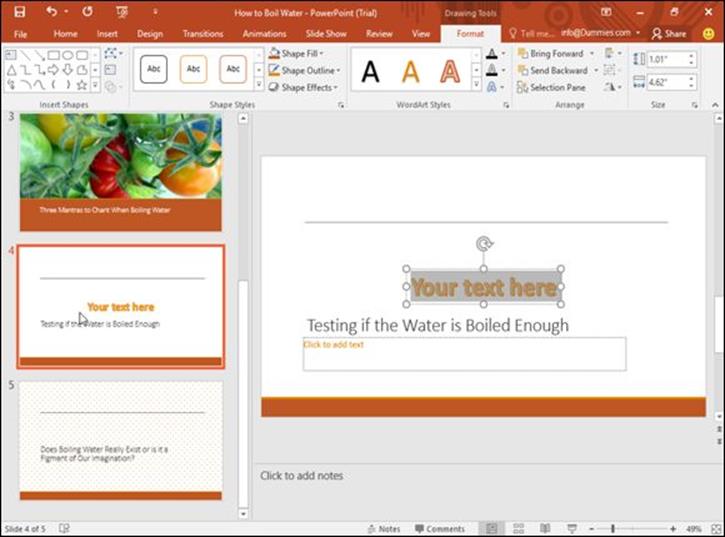The width and height of the screenshot is (725, 537).
Task: Expand the Bring Forward options arrow
Action: (592, 54)
